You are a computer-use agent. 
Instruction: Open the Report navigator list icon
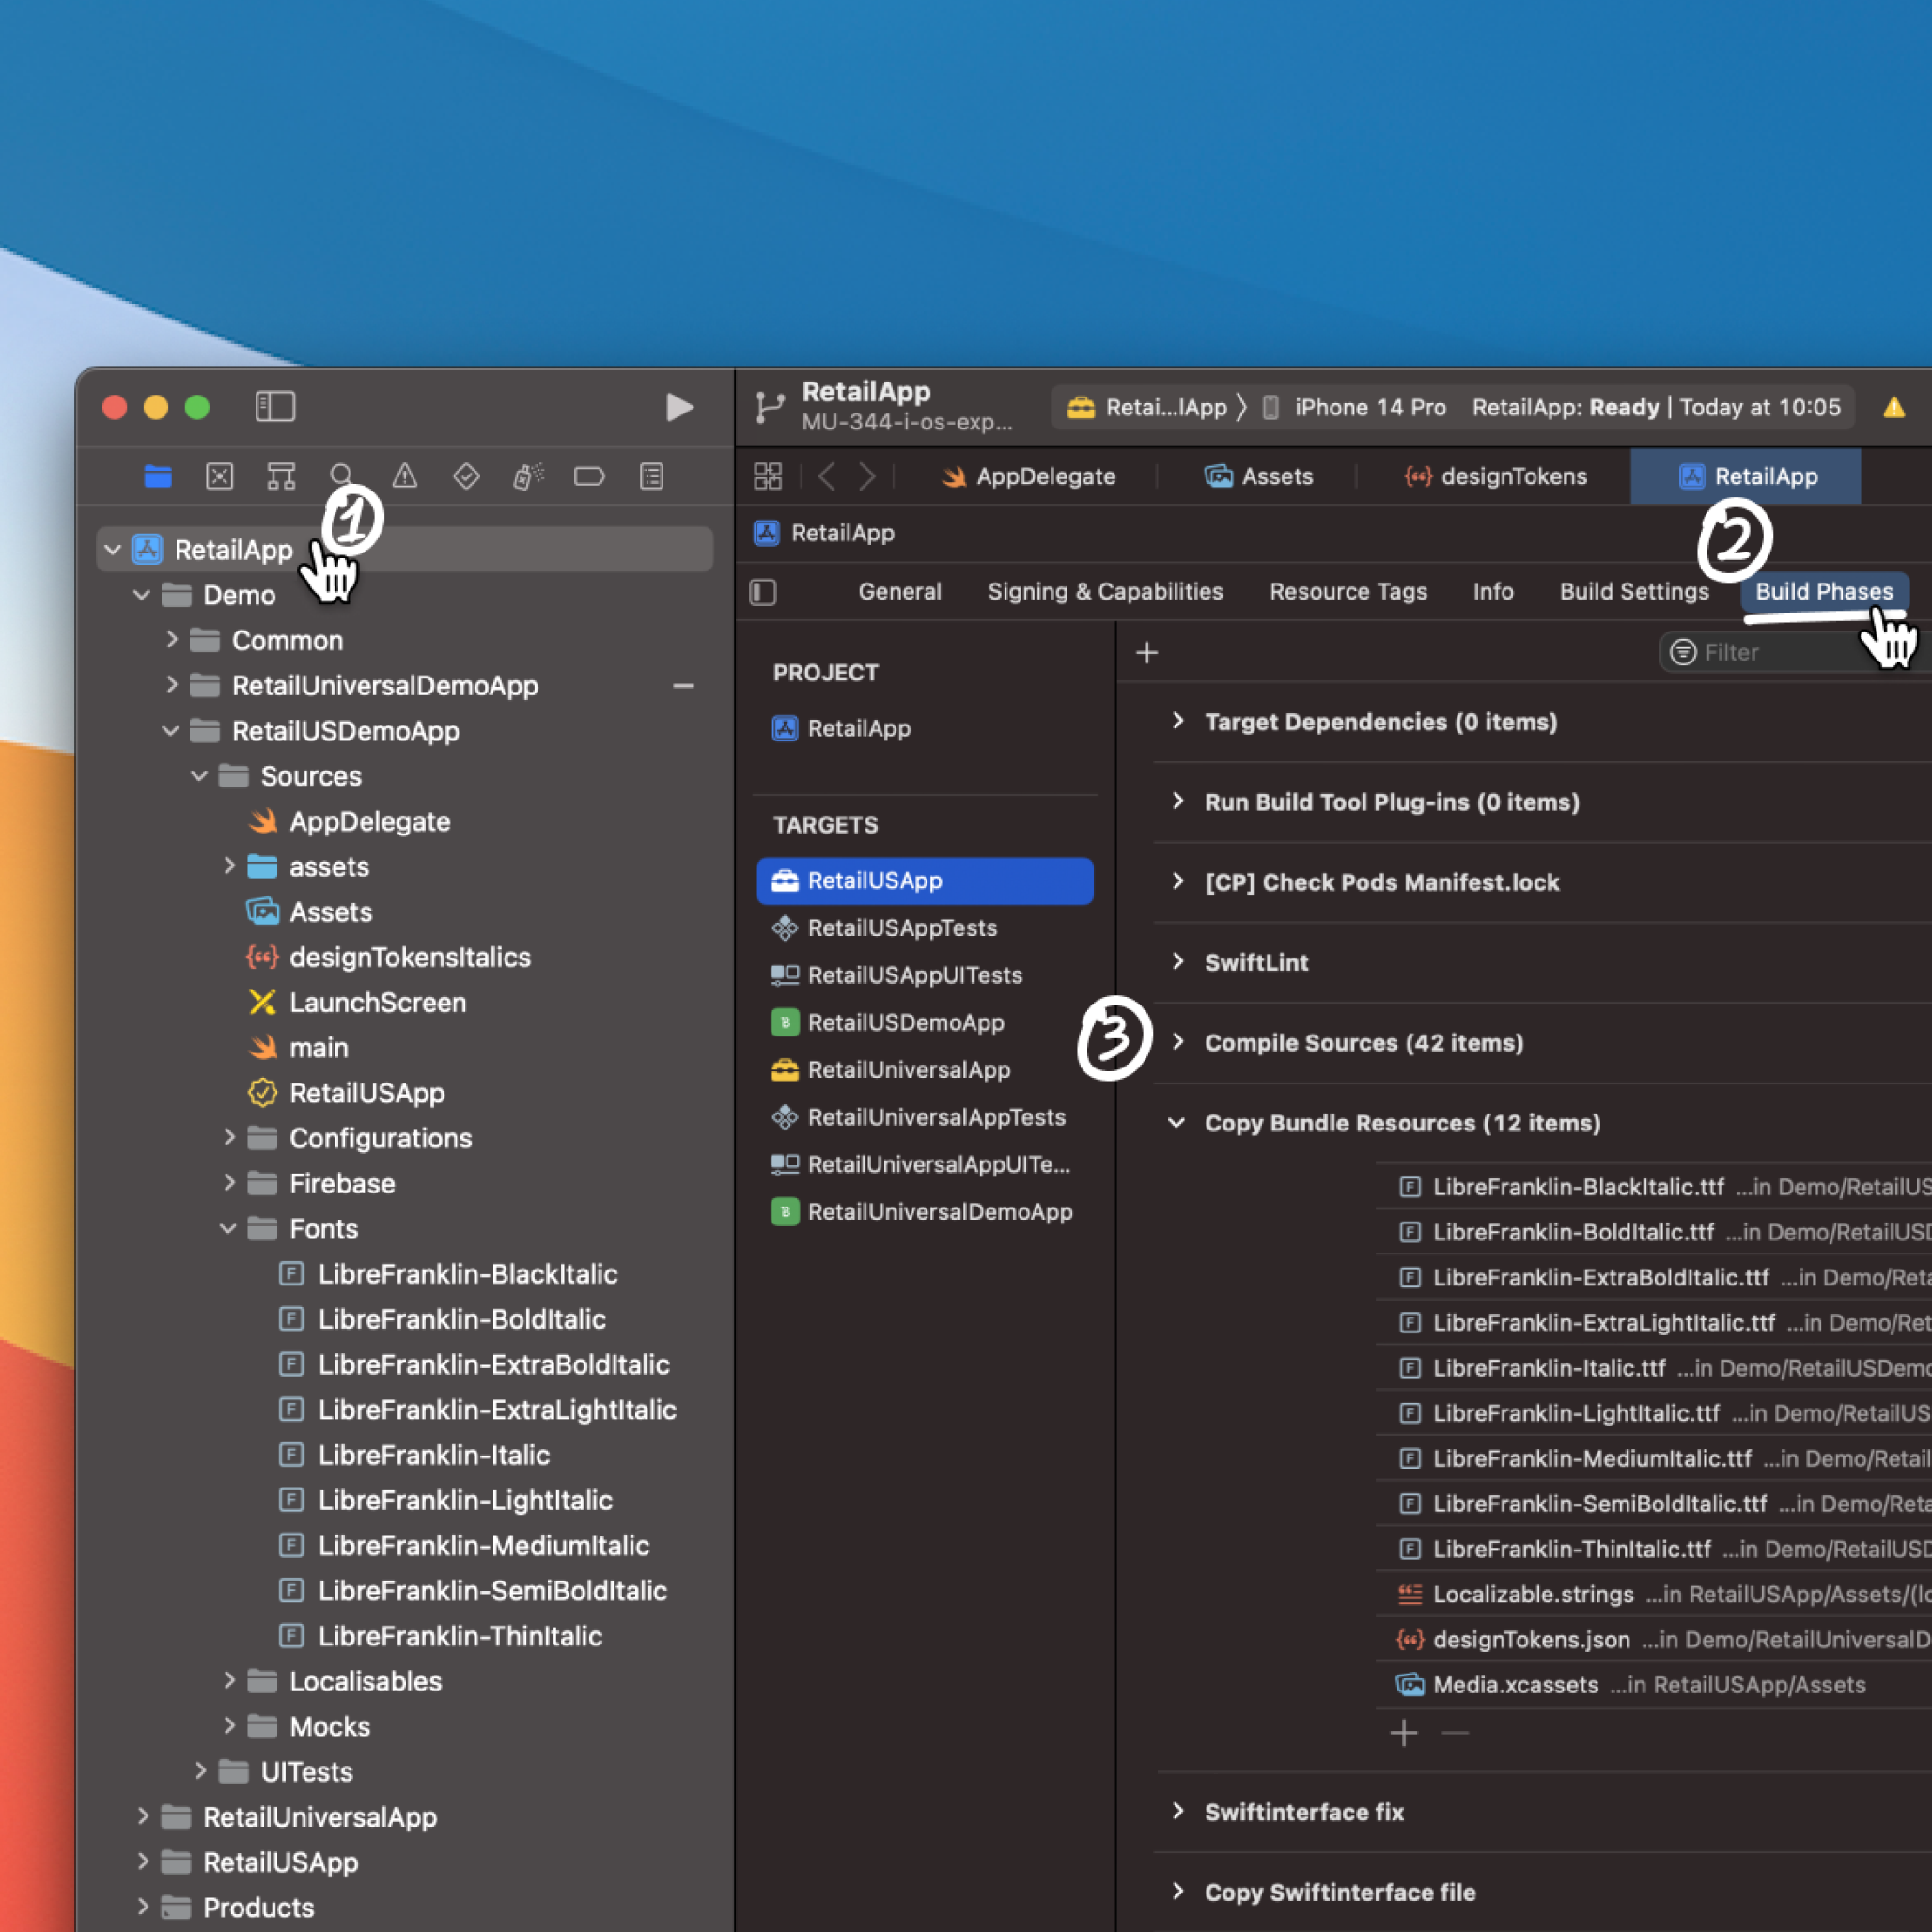pyautogui.click(x=651, y=476)
